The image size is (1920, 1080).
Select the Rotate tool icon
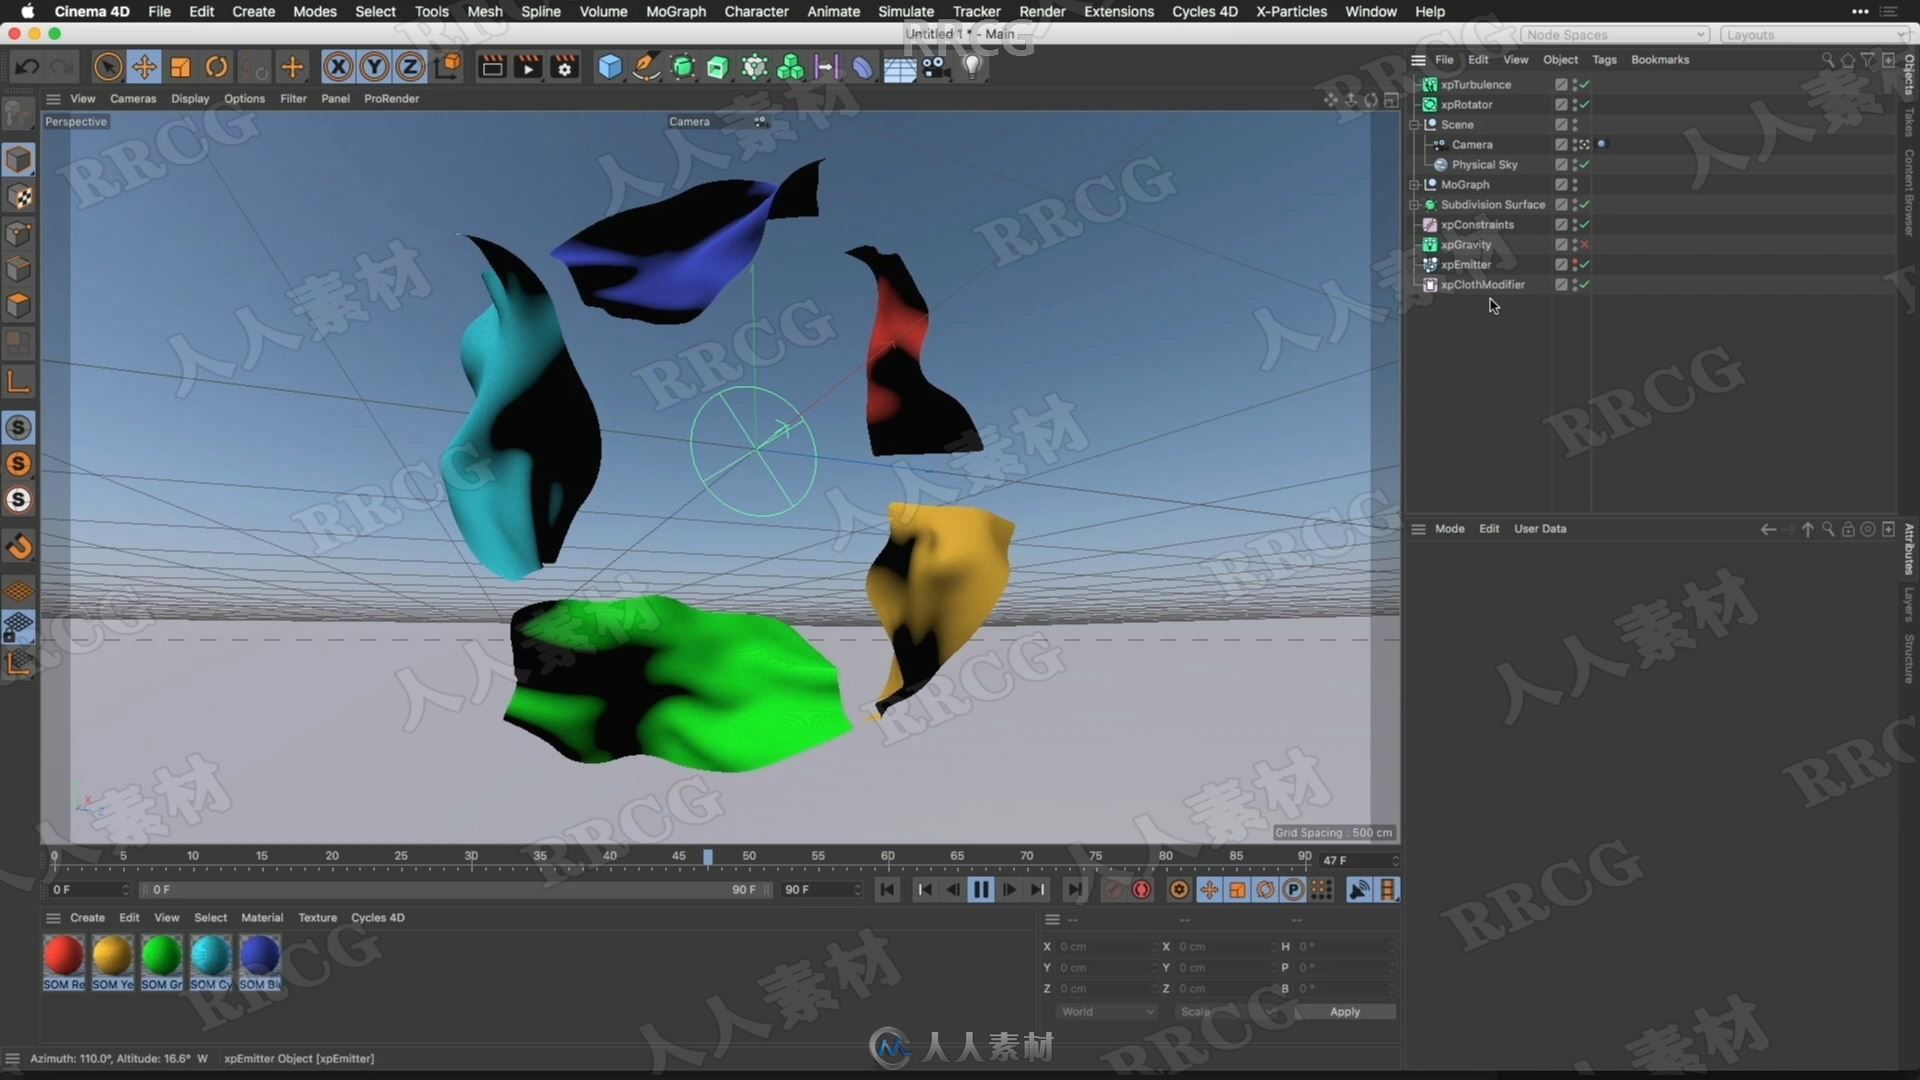pos(218,66)
